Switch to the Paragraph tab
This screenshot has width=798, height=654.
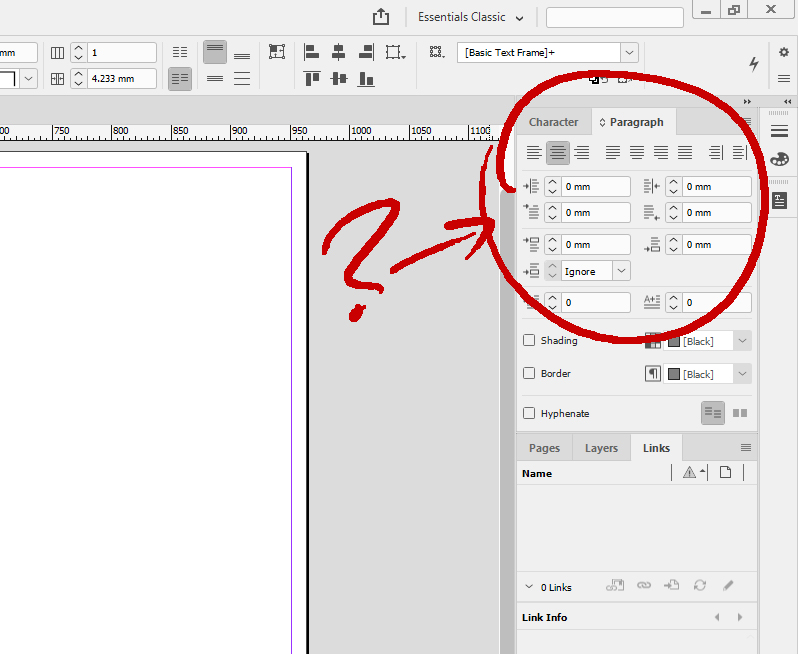point(636,122)
